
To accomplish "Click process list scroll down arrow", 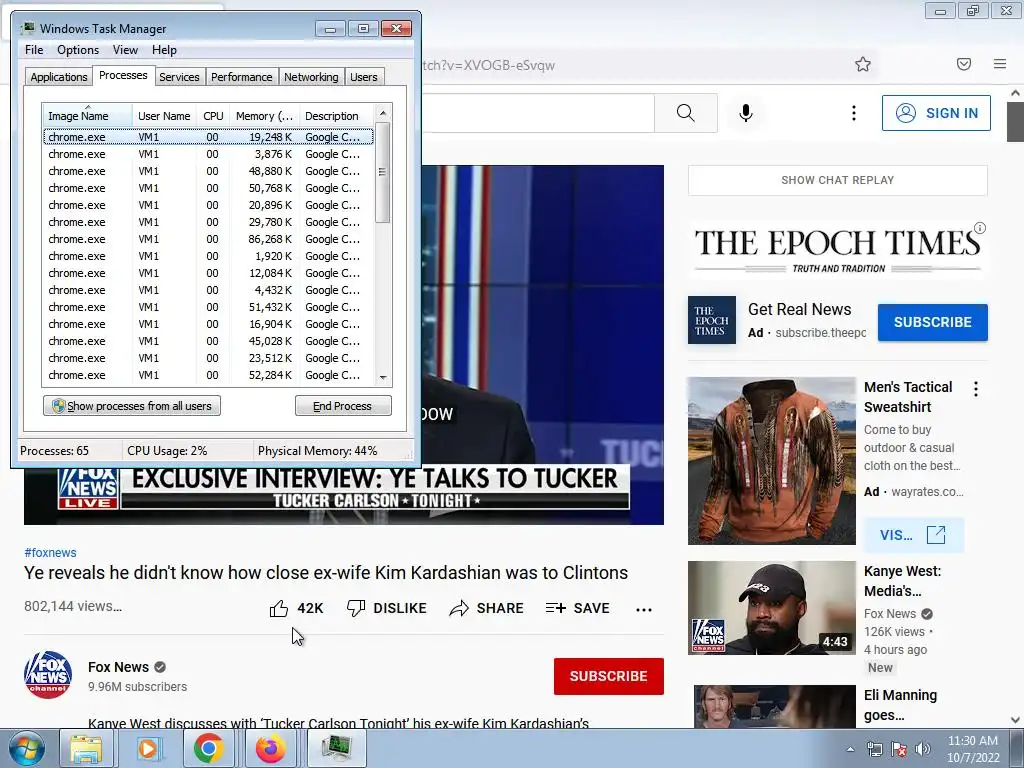I will click(x=383, y=377).
